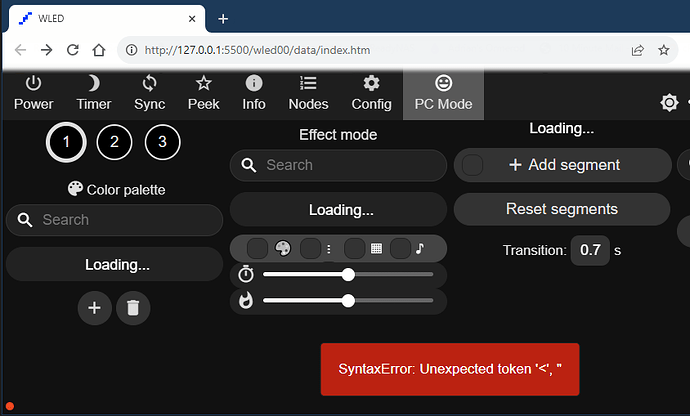Toggle the 2D matrix filter checkbox
Screen dimensions: 690x416
pos(354,249)
